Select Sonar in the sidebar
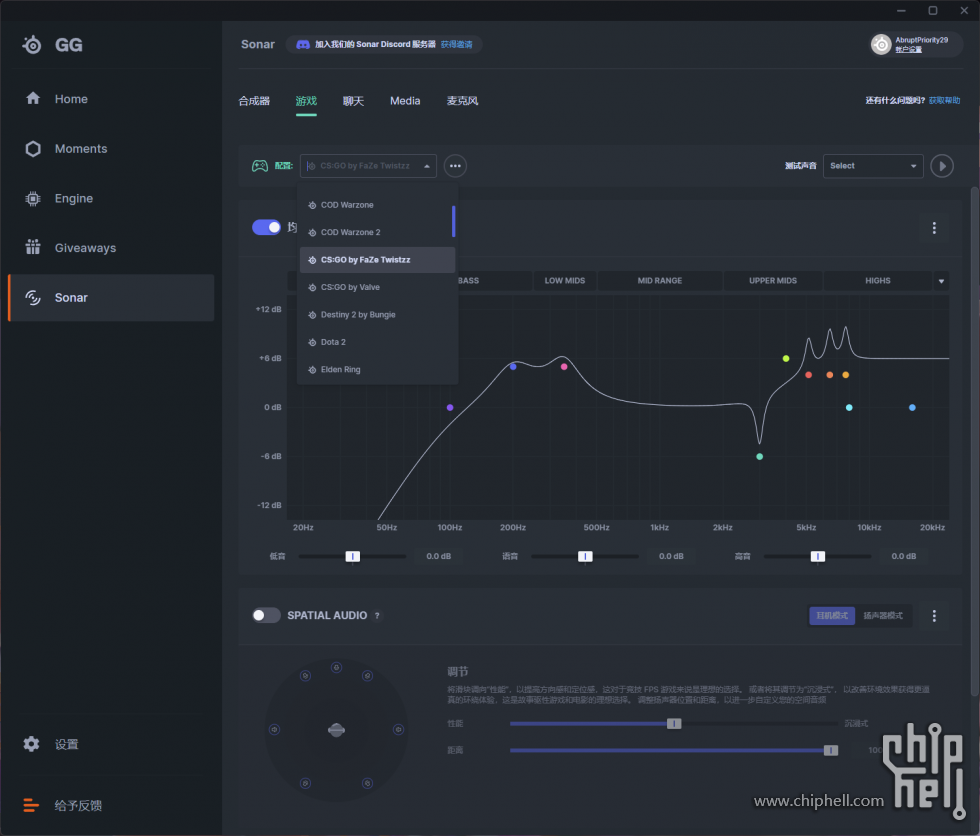The image size is (980, 836). coord(111,297)
